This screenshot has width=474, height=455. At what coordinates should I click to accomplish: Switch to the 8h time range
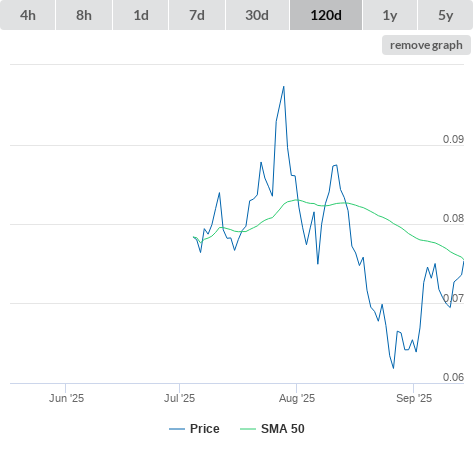84,15
